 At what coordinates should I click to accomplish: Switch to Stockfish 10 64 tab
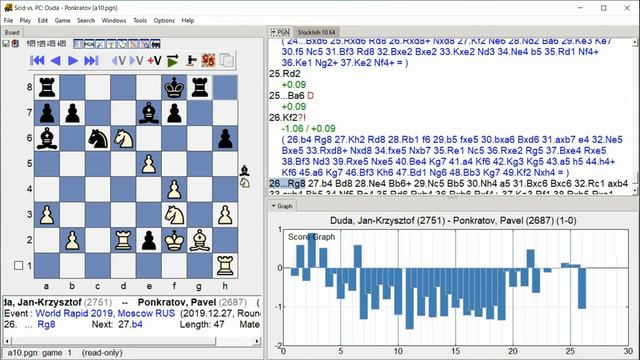point(316,32)
